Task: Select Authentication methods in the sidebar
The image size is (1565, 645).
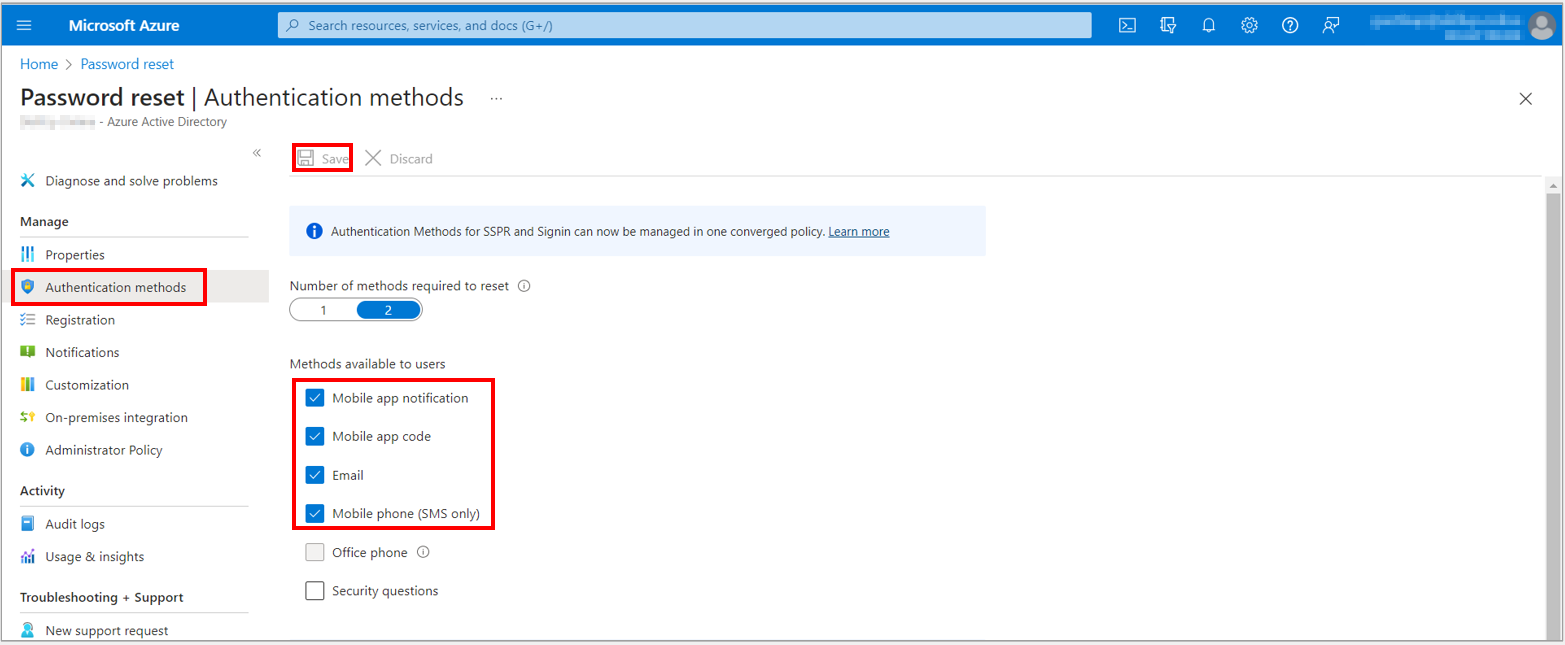Action: pyautogui.click(x=116, y=287)
